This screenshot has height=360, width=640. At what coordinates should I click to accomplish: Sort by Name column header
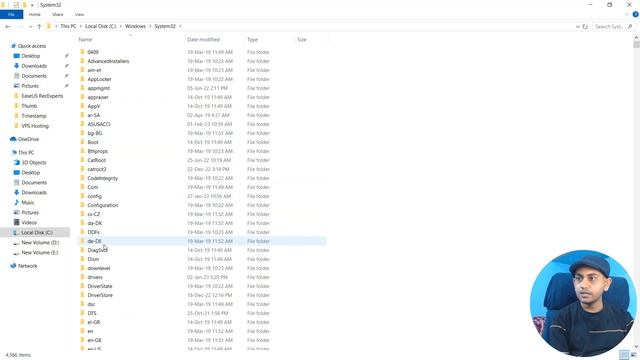85,40
